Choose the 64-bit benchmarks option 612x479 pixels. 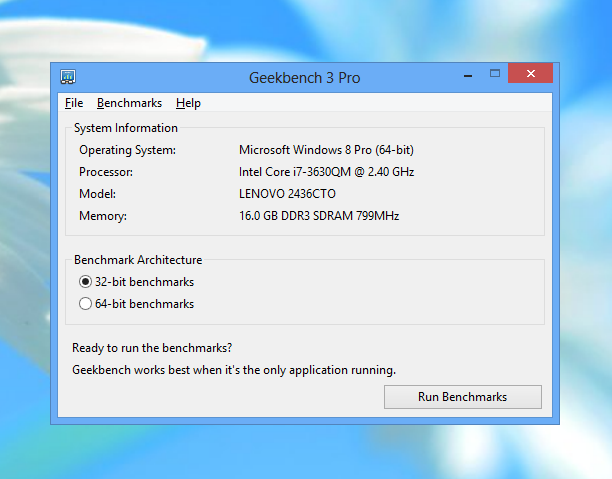coord(85,304)
